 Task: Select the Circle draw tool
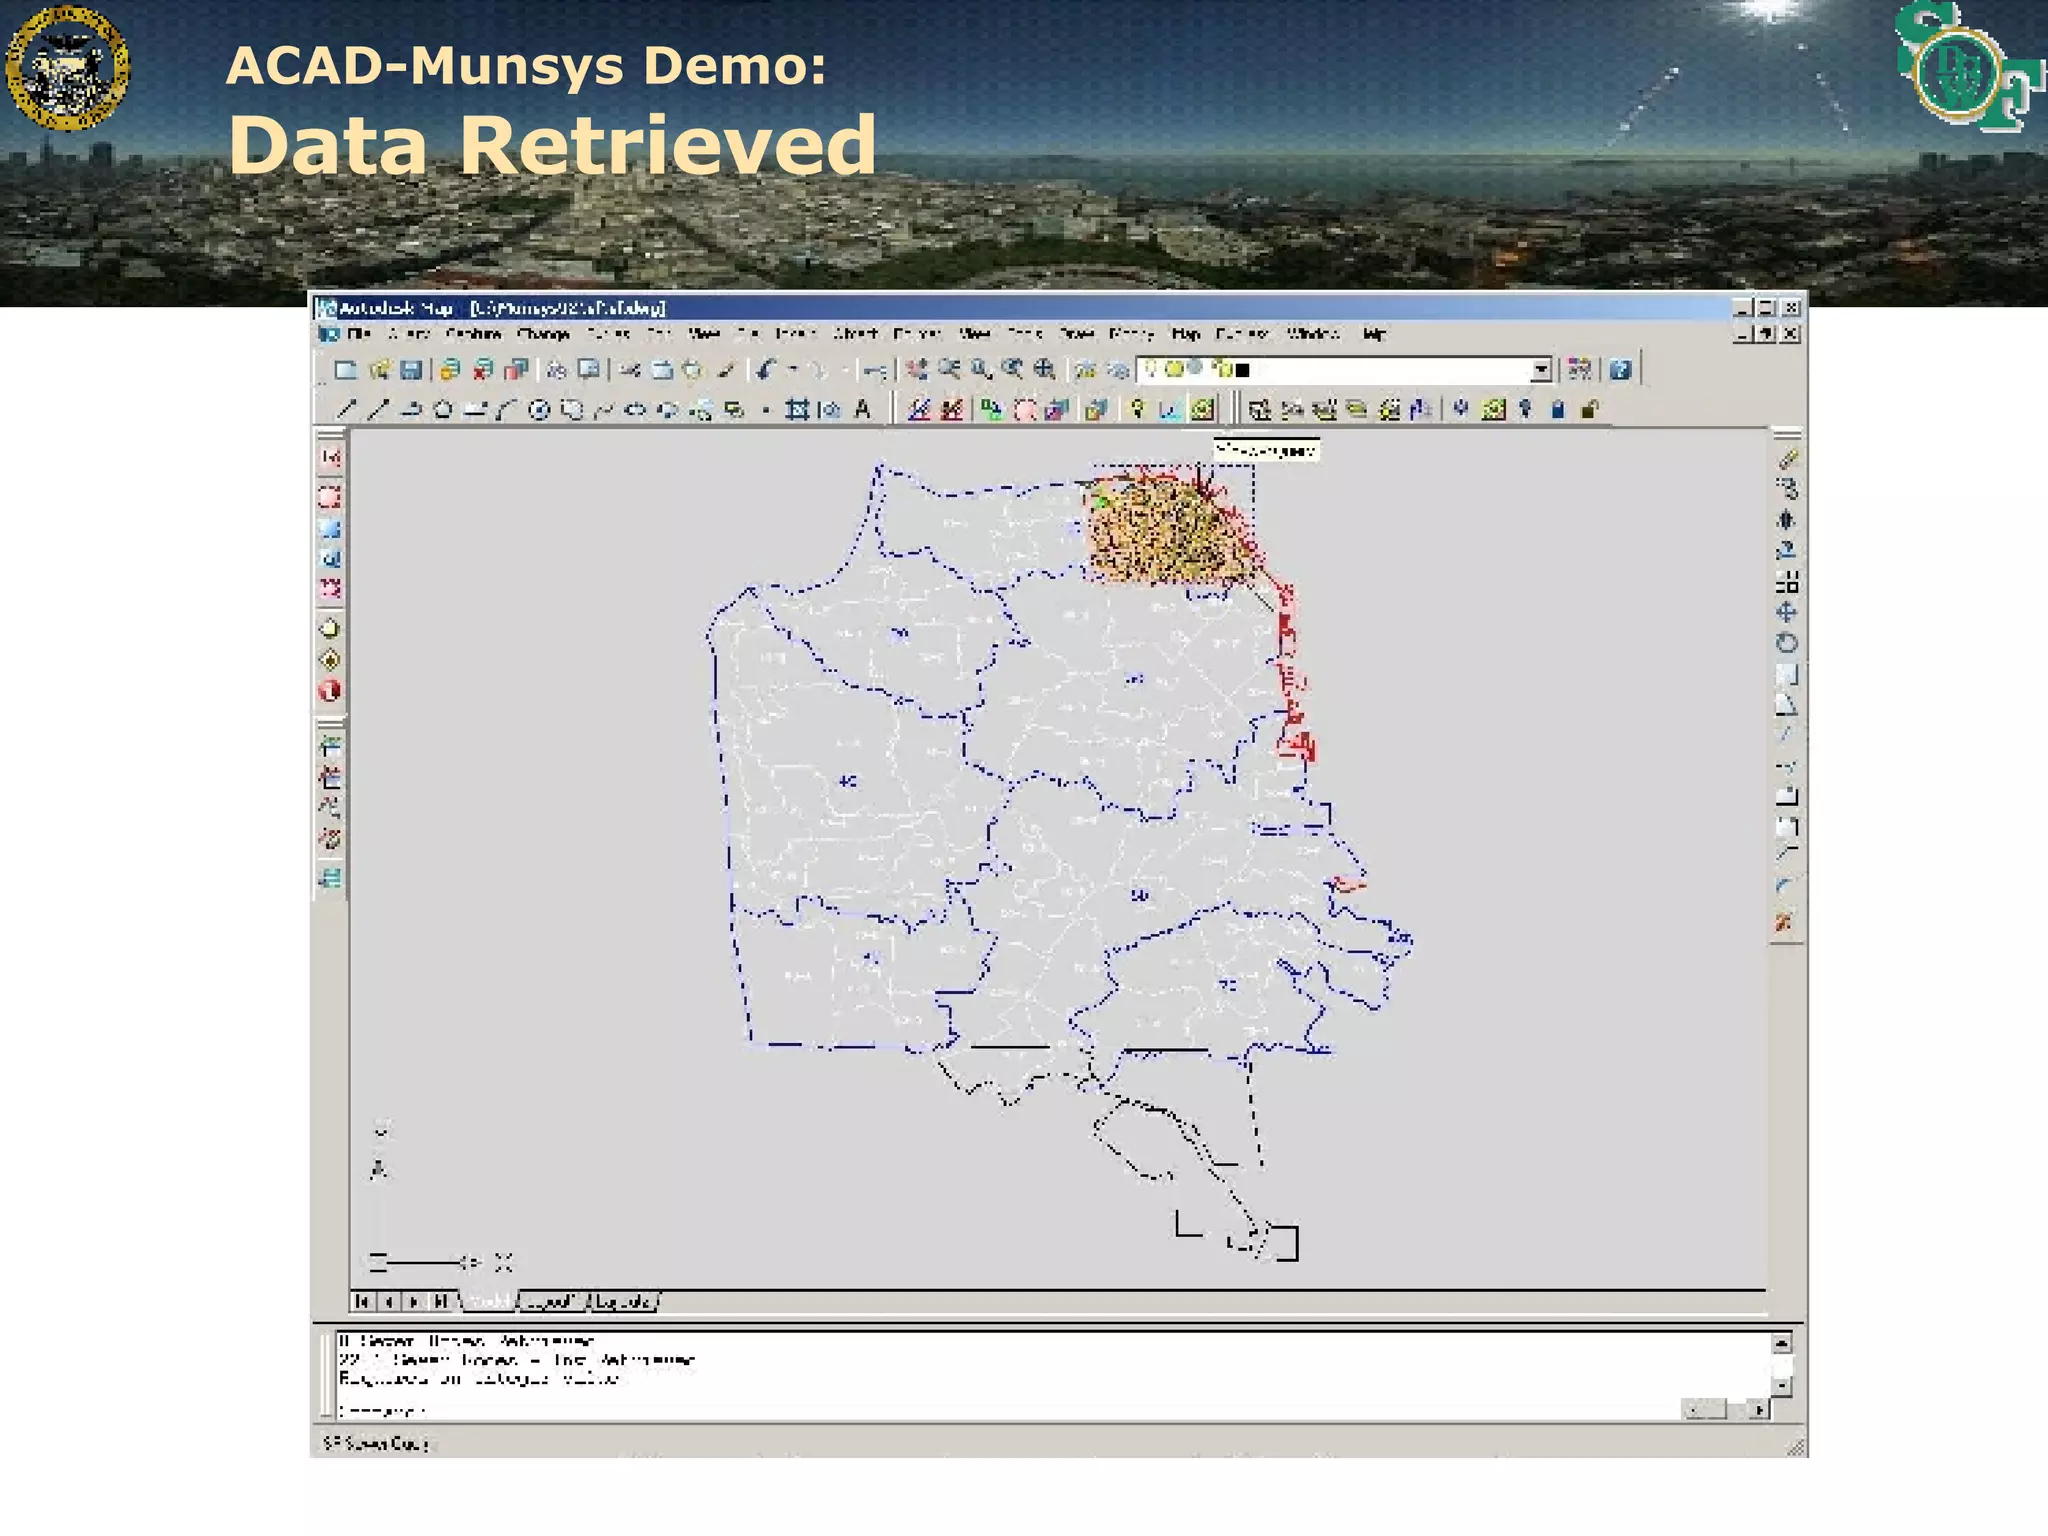[539, 409]
